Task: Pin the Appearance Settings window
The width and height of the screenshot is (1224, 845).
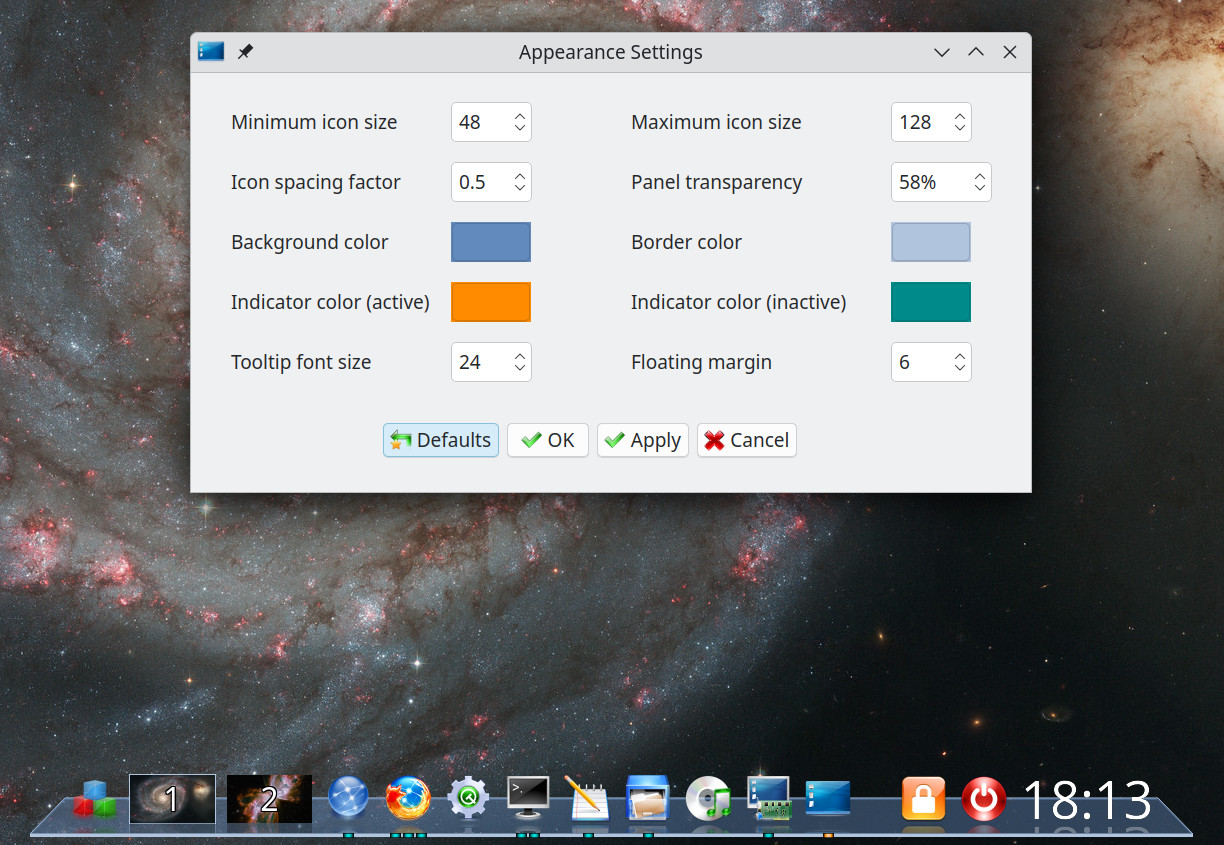Action: [245, 51]
